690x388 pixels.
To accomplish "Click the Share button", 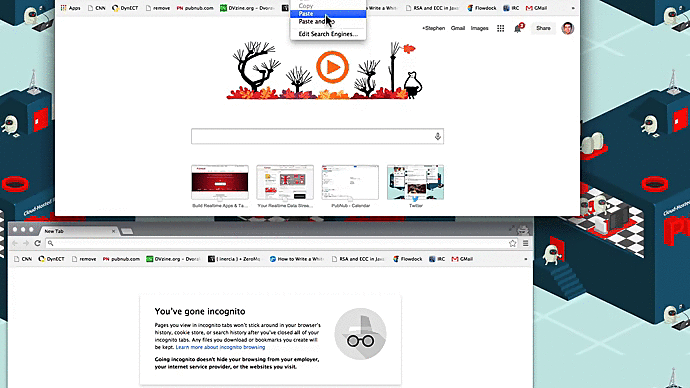I will tap(543, 28).
